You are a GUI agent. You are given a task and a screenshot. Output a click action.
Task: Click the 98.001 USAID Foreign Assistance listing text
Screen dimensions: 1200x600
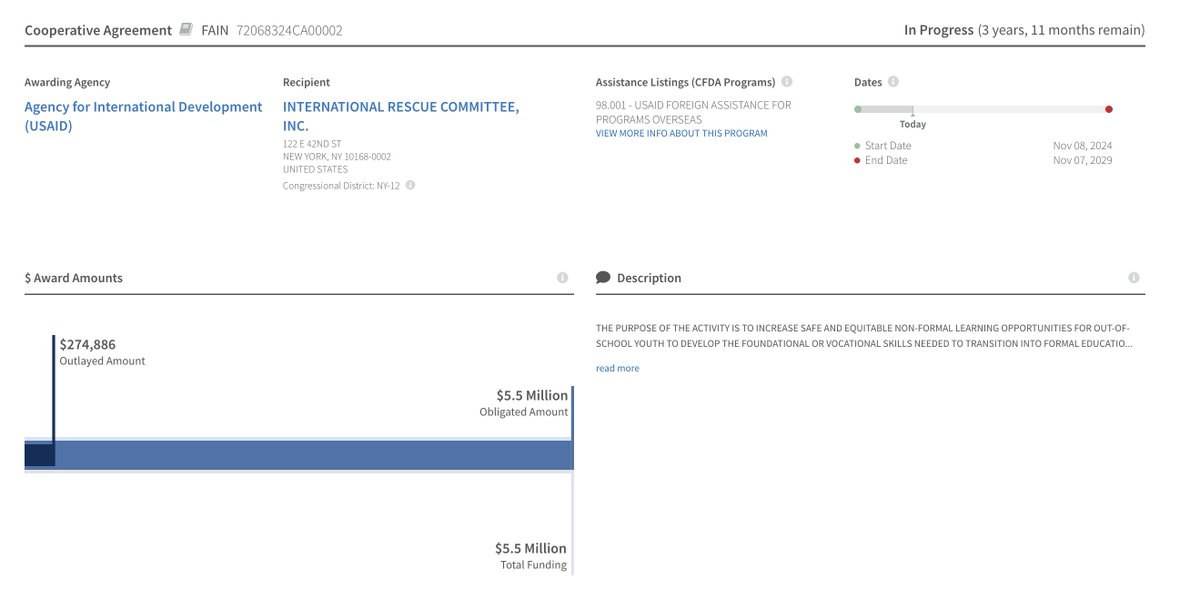click(x=693, y=112)
